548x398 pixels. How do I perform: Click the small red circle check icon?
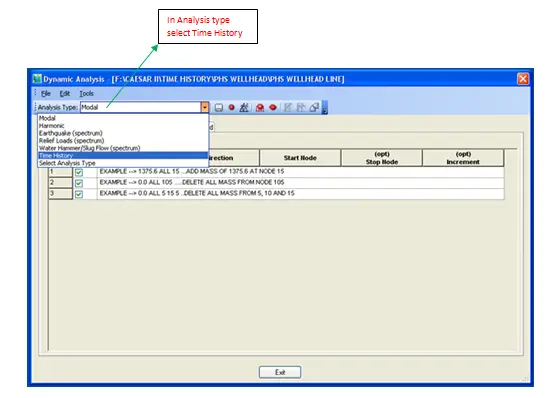click(231, 107)
